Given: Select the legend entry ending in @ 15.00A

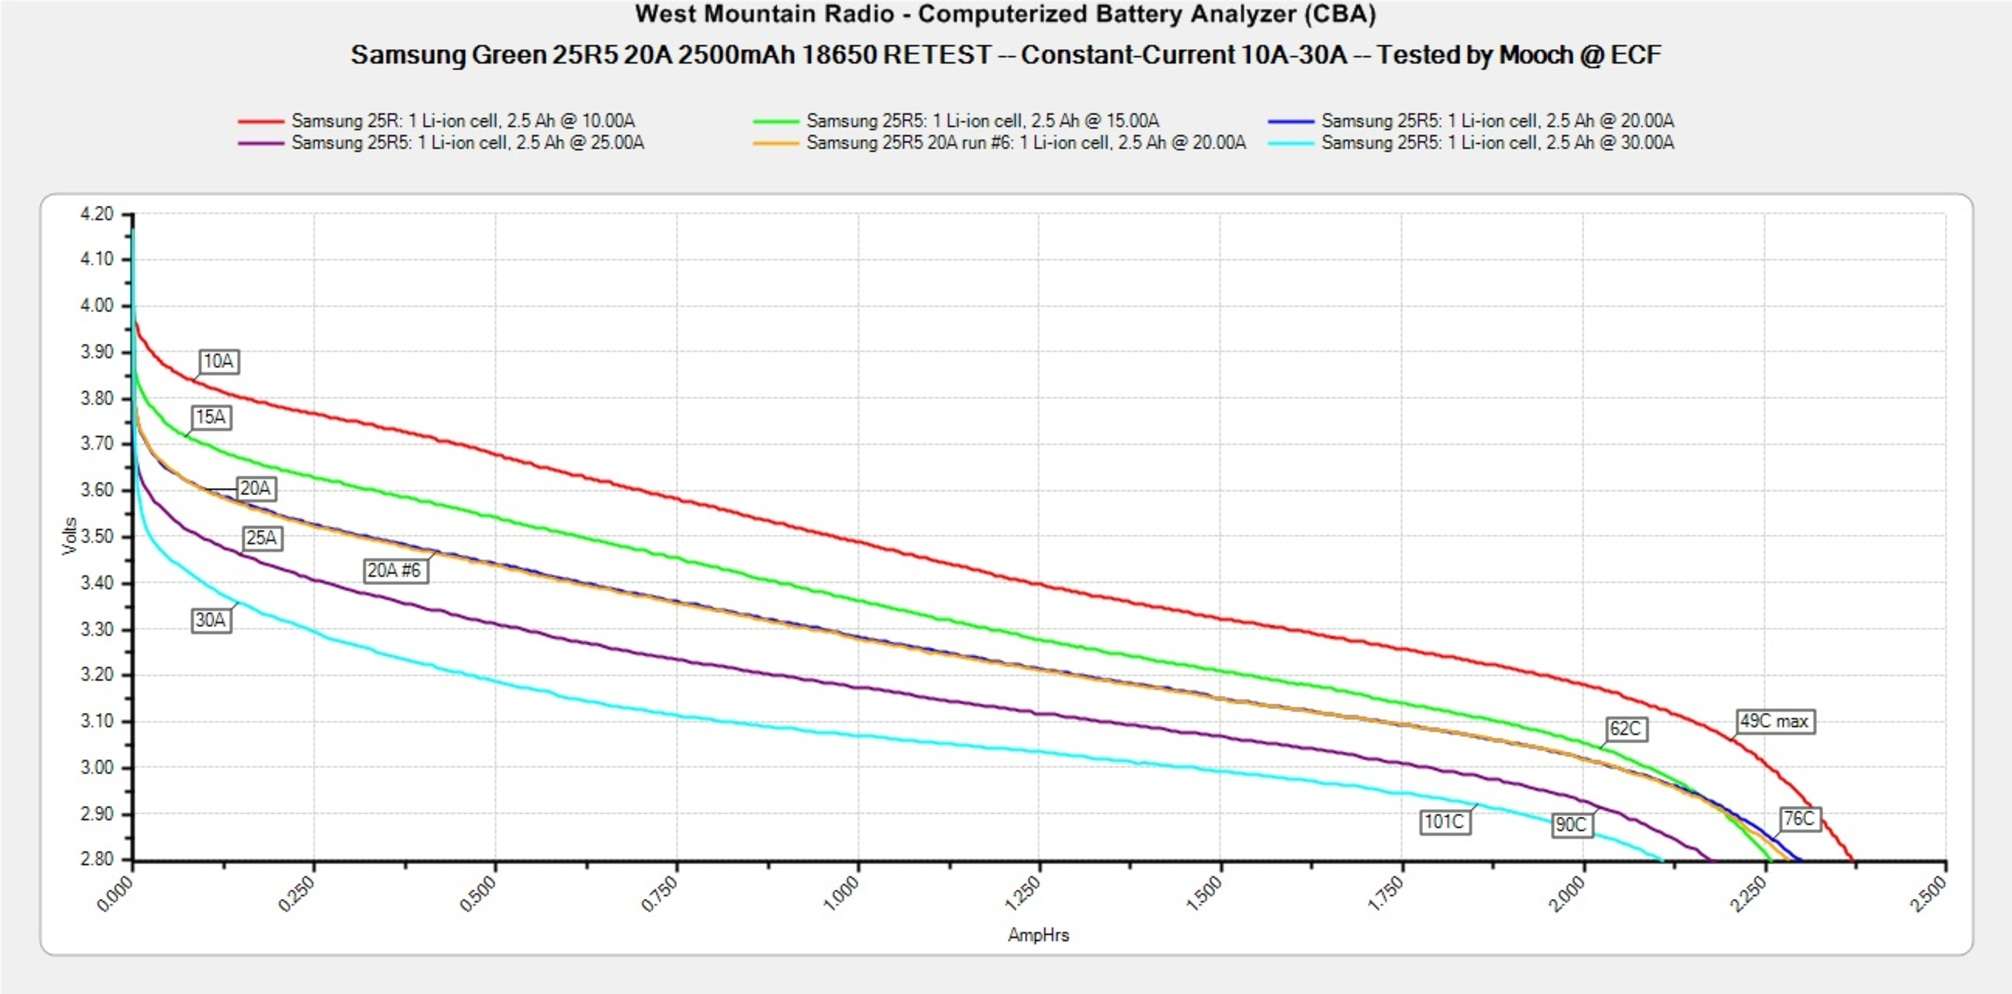Looking at the screenshot, I should [983, 121].
